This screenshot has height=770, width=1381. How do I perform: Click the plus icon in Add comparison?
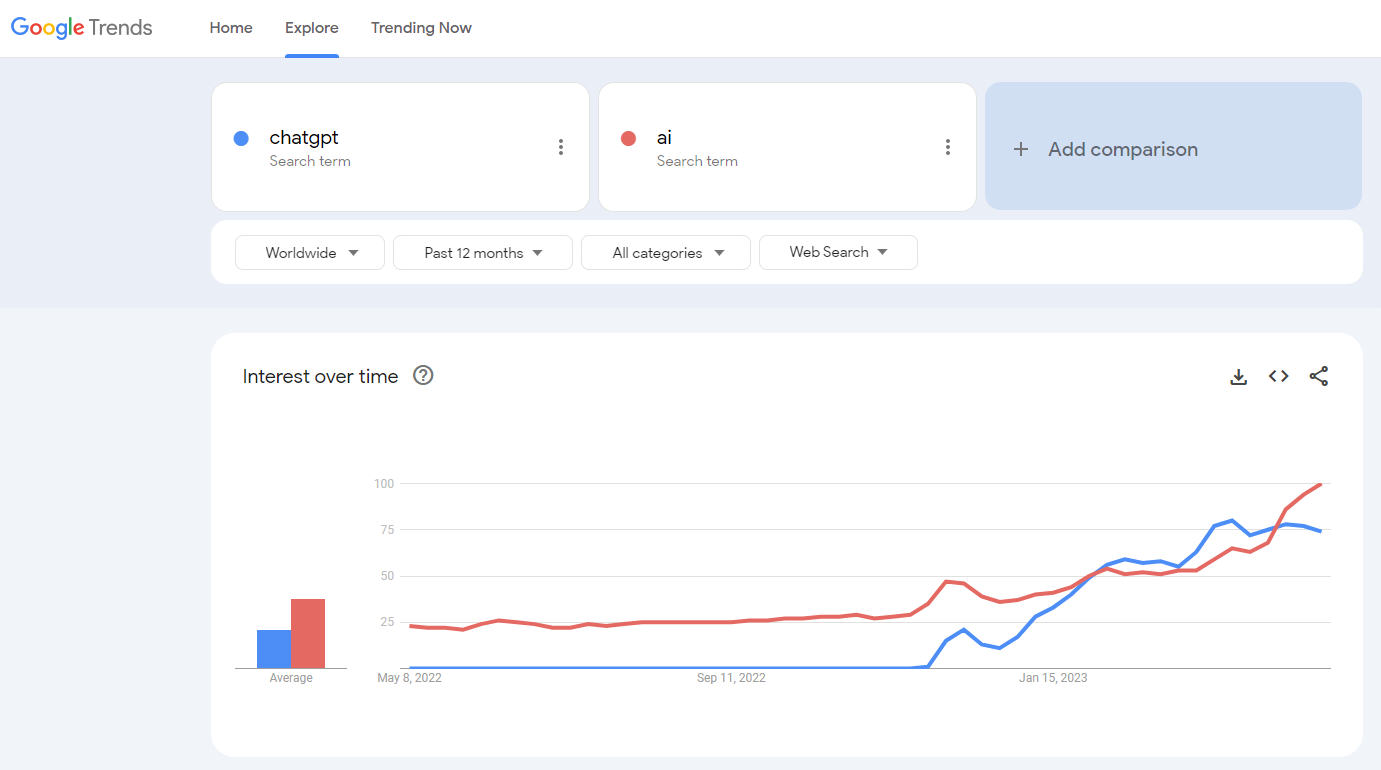pyautogui.click(x=1021, y=149)
